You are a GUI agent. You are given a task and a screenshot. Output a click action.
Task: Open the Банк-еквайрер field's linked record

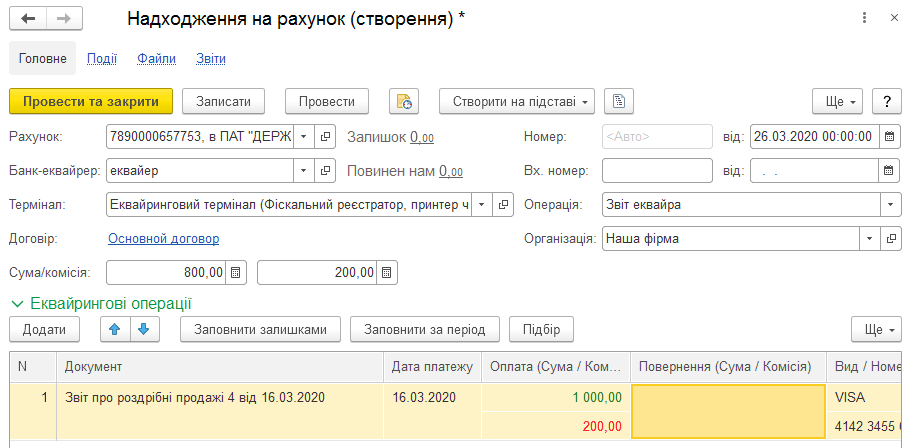325,171
